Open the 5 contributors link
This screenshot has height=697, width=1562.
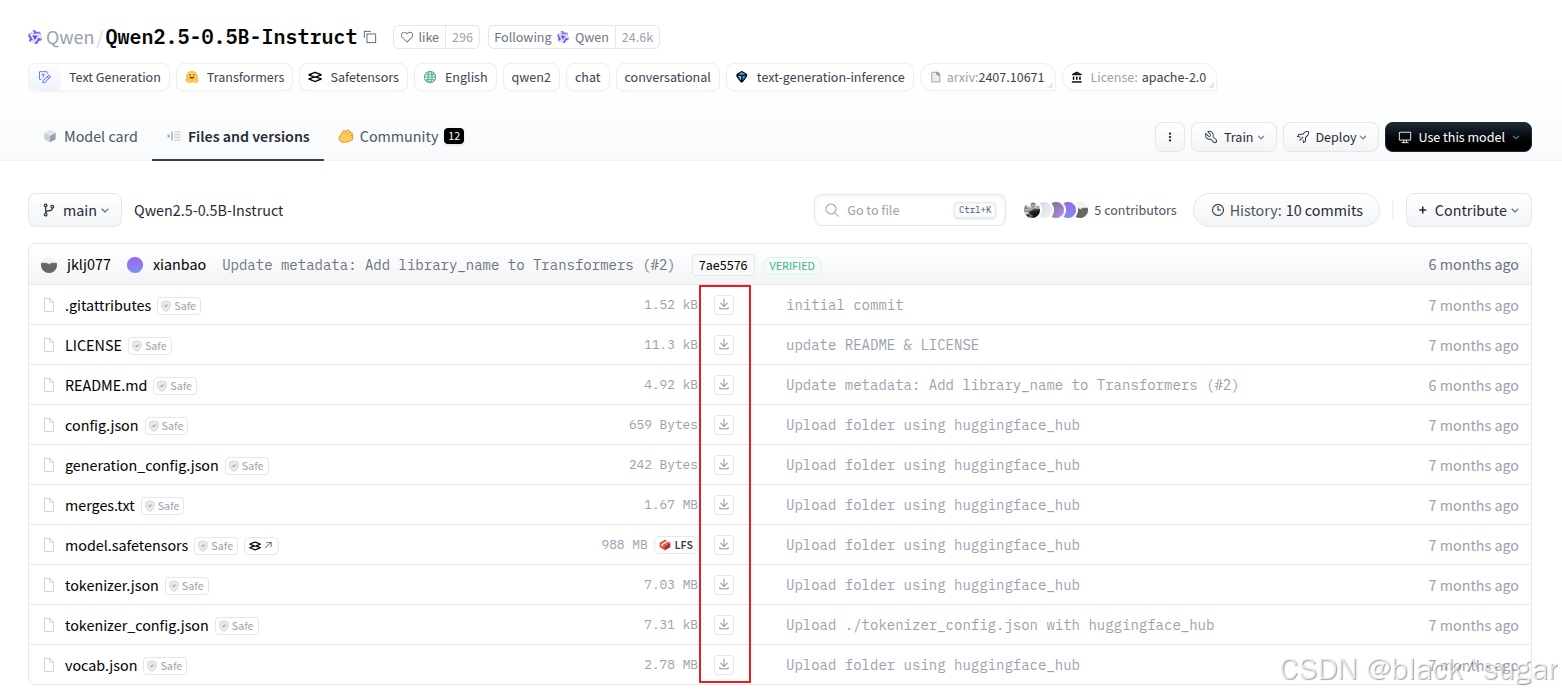coord(1135,210)
